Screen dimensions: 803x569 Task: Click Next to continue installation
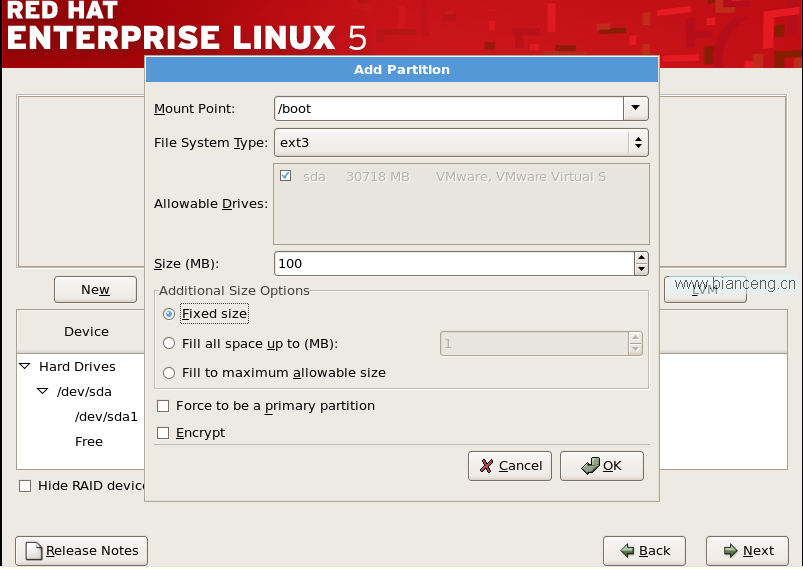coord(747,551)
